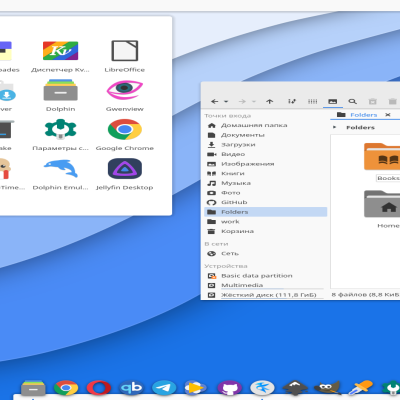Open Корзина (trash) in Places
The image size is (400, 400).
tap(265, 231)
